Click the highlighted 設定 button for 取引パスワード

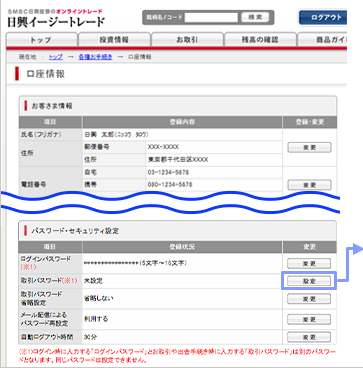click(x=309, y=281)
